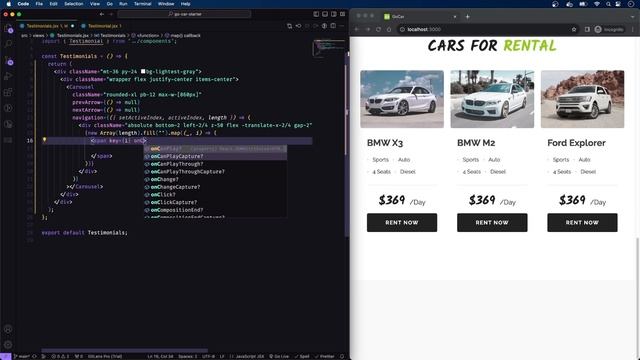The image size is (640, 360).
Task: Open a new browser tab
Action: coord(467,17)
